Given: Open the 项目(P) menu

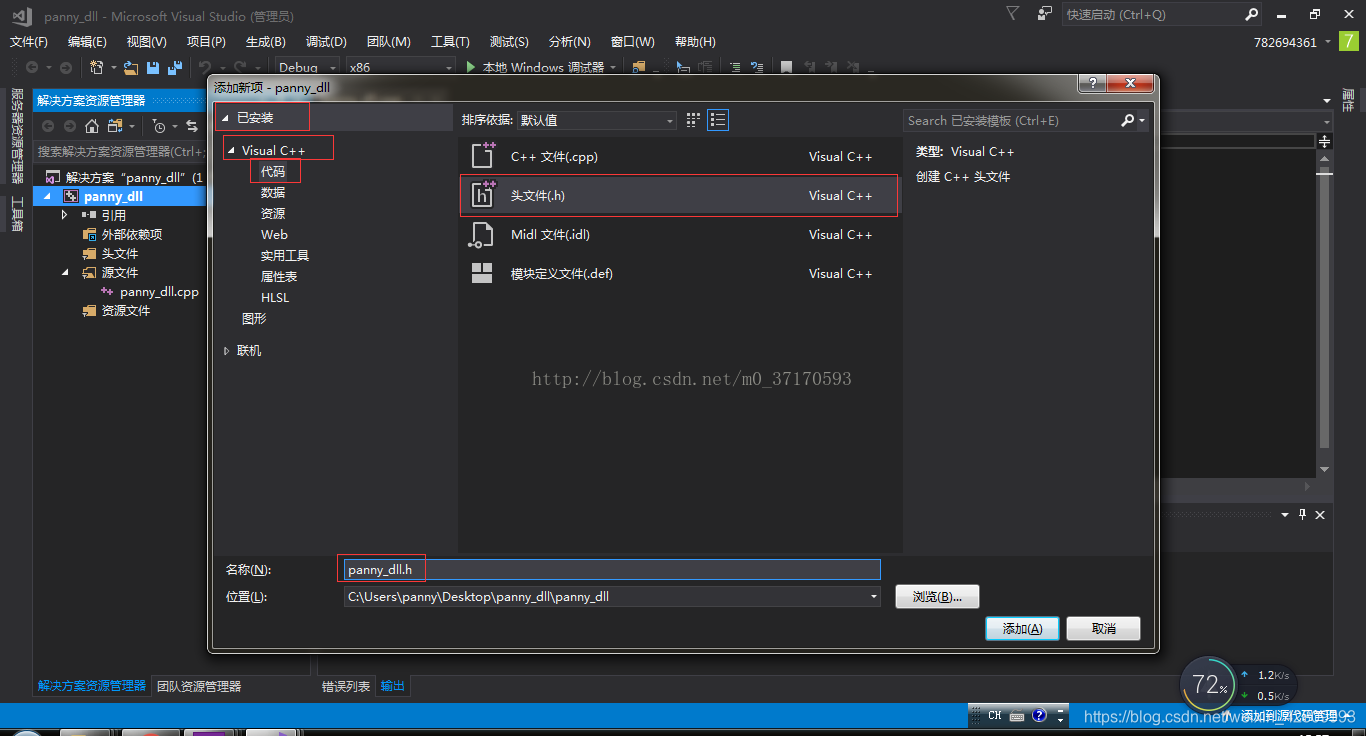Looking at the screenshot, I should (x=206, y=41).
